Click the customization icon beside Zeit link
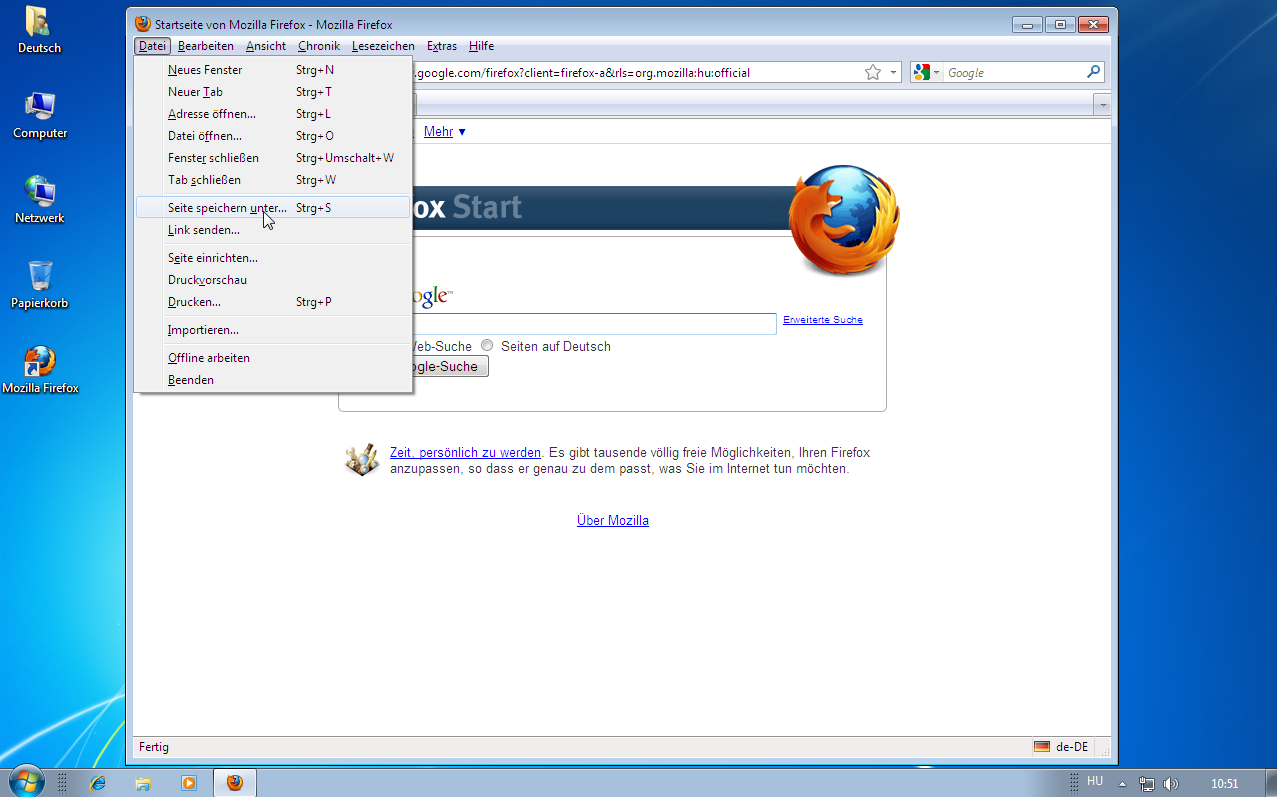The height and width of the screenshot is (797, 1277). 362,459
